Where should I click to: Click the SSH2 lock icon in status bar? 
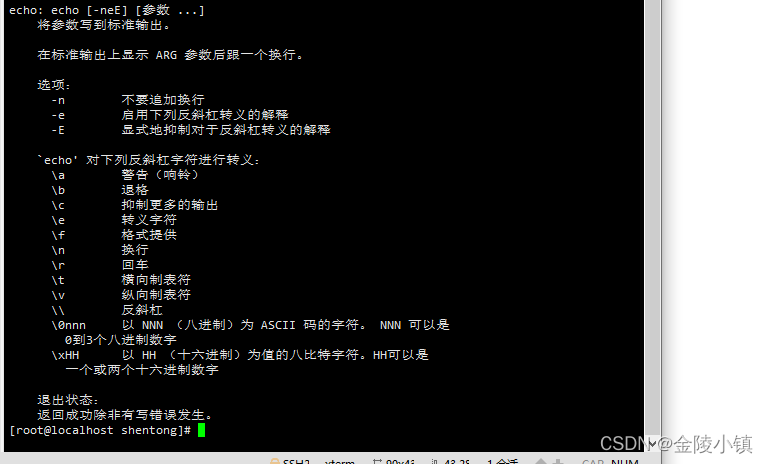tap(275, 461)
